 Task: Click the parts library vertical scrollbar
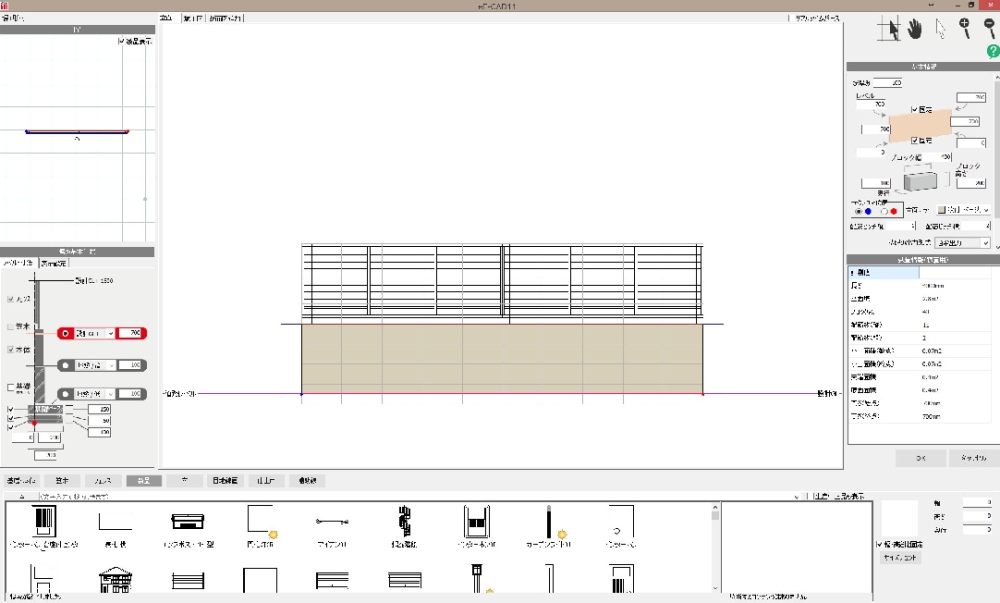(715, 548)
